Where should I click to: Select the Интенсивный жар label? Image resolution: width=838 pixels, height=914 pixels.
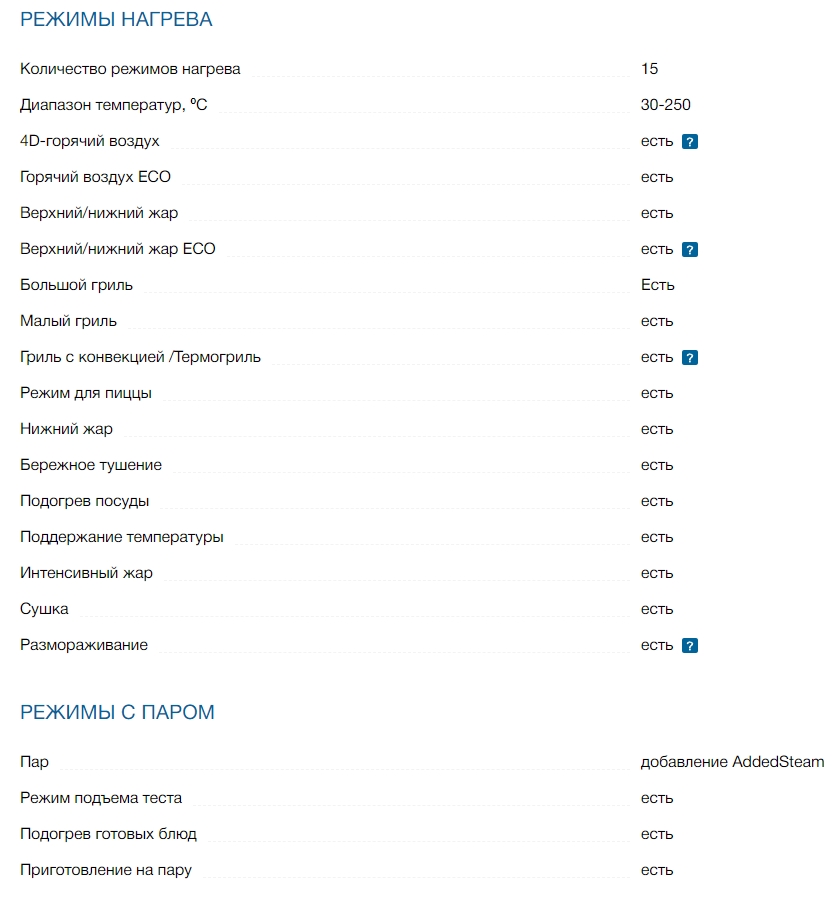click(x=86, y=573)
